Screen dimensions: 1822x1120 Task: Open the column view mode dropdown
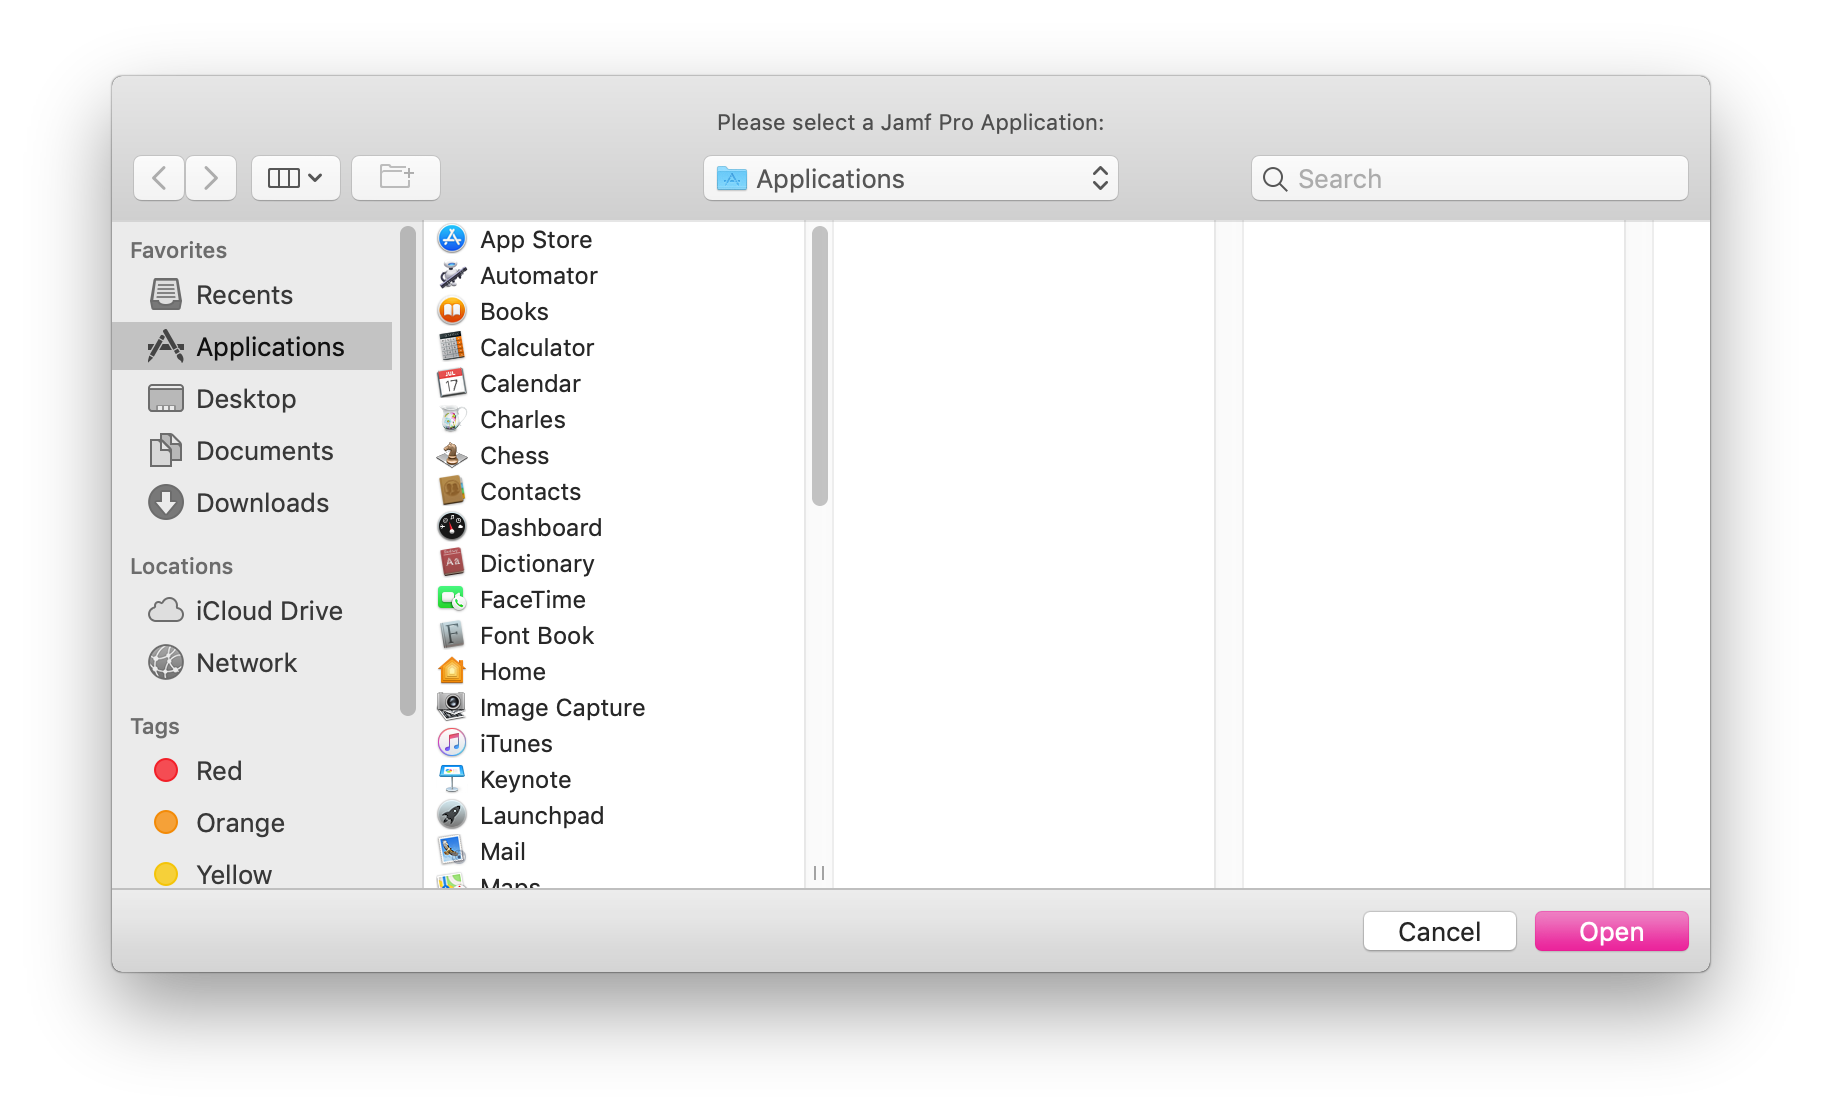[296, 178]
